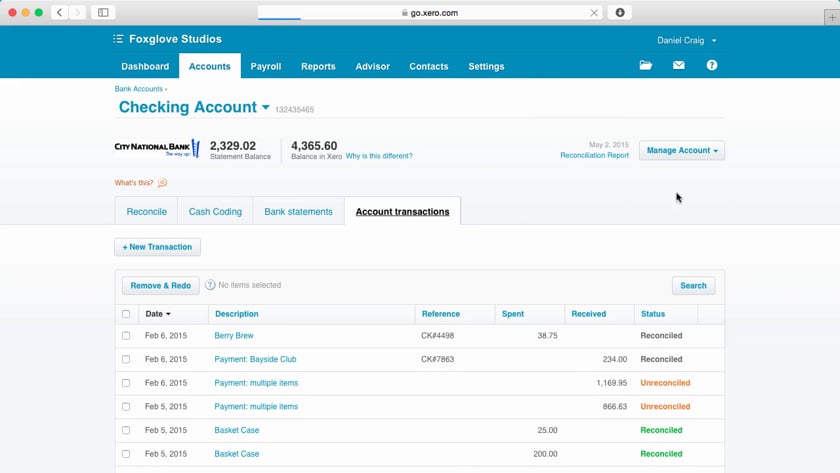Screen dimensions: 840x473
Task: Open a new Safari tab with plus
Action: point(832,17)
